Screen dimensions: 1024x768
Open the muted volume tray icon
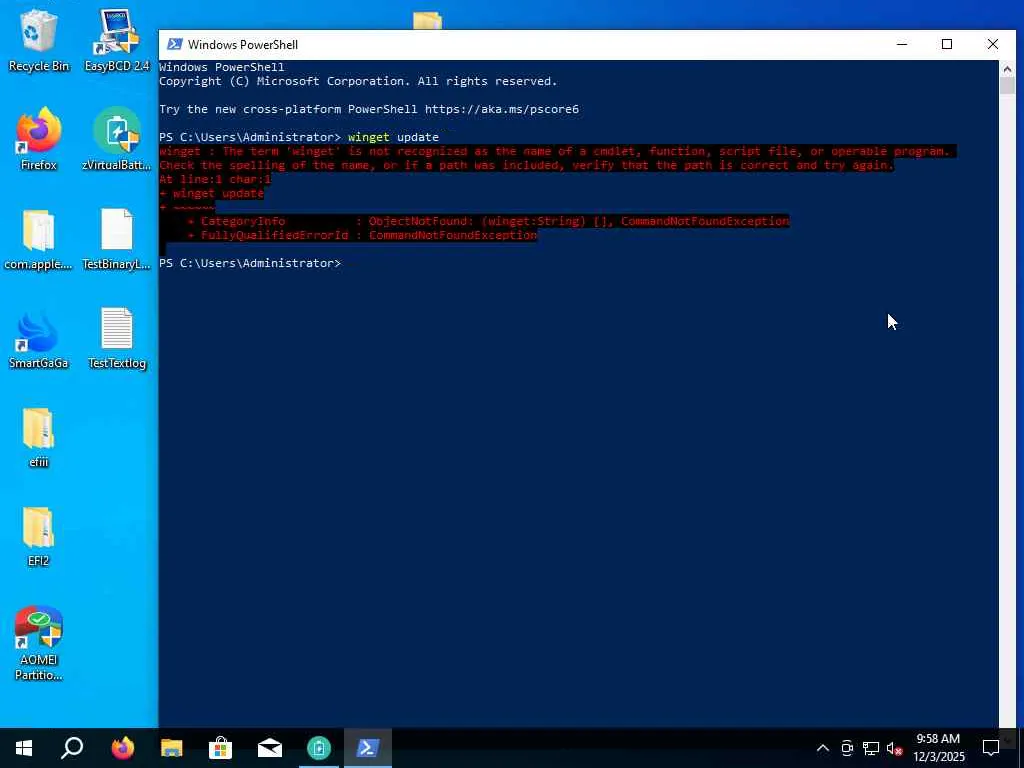coord(894,748)
